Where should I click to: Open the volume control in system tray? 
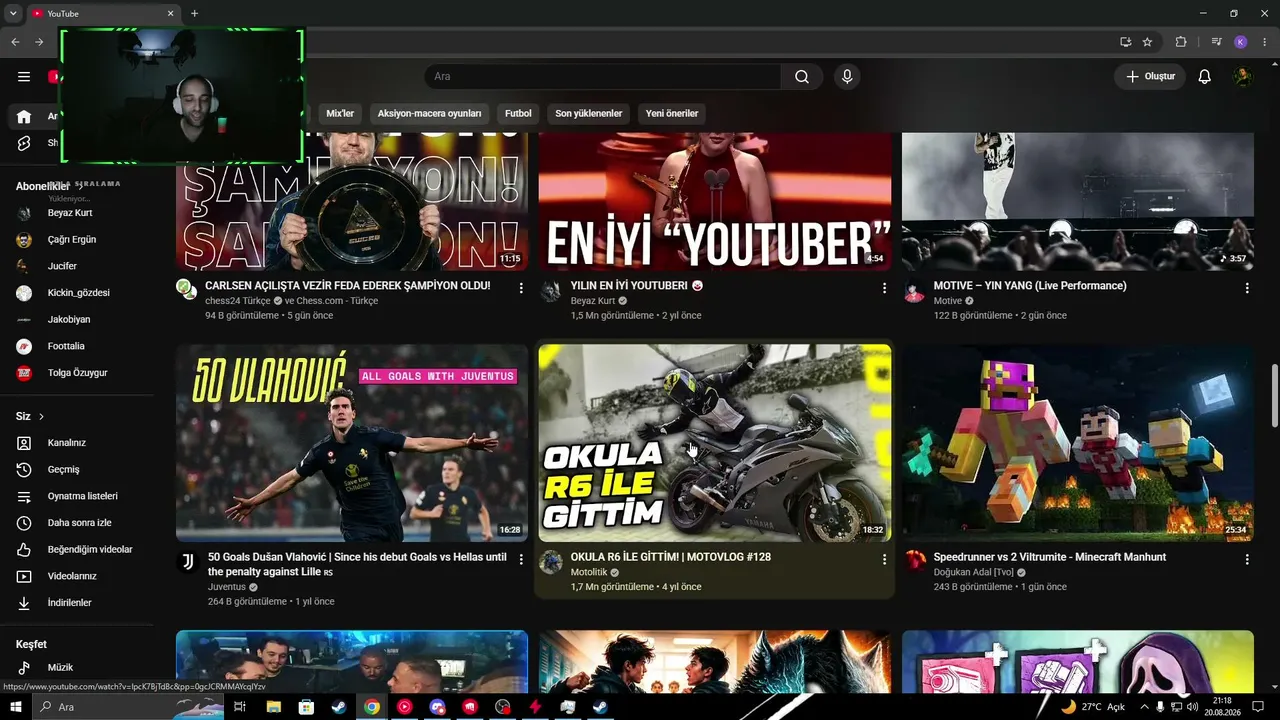(1192, 707)
